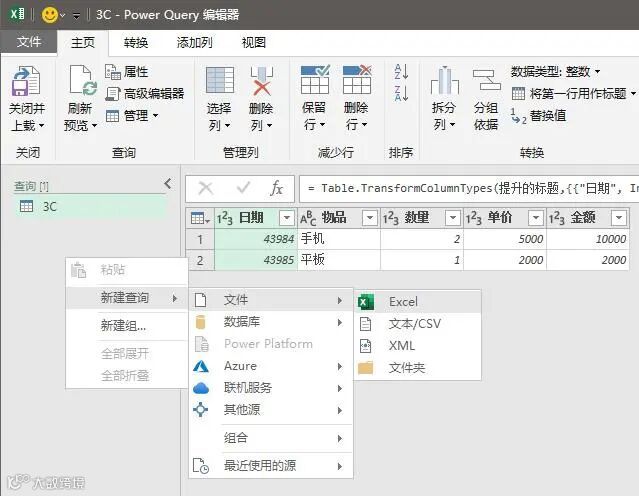Click the Split Column (拆分列) icon
Image resolution: width=639 pixels, height=496 pixels.
pos(444,80)
